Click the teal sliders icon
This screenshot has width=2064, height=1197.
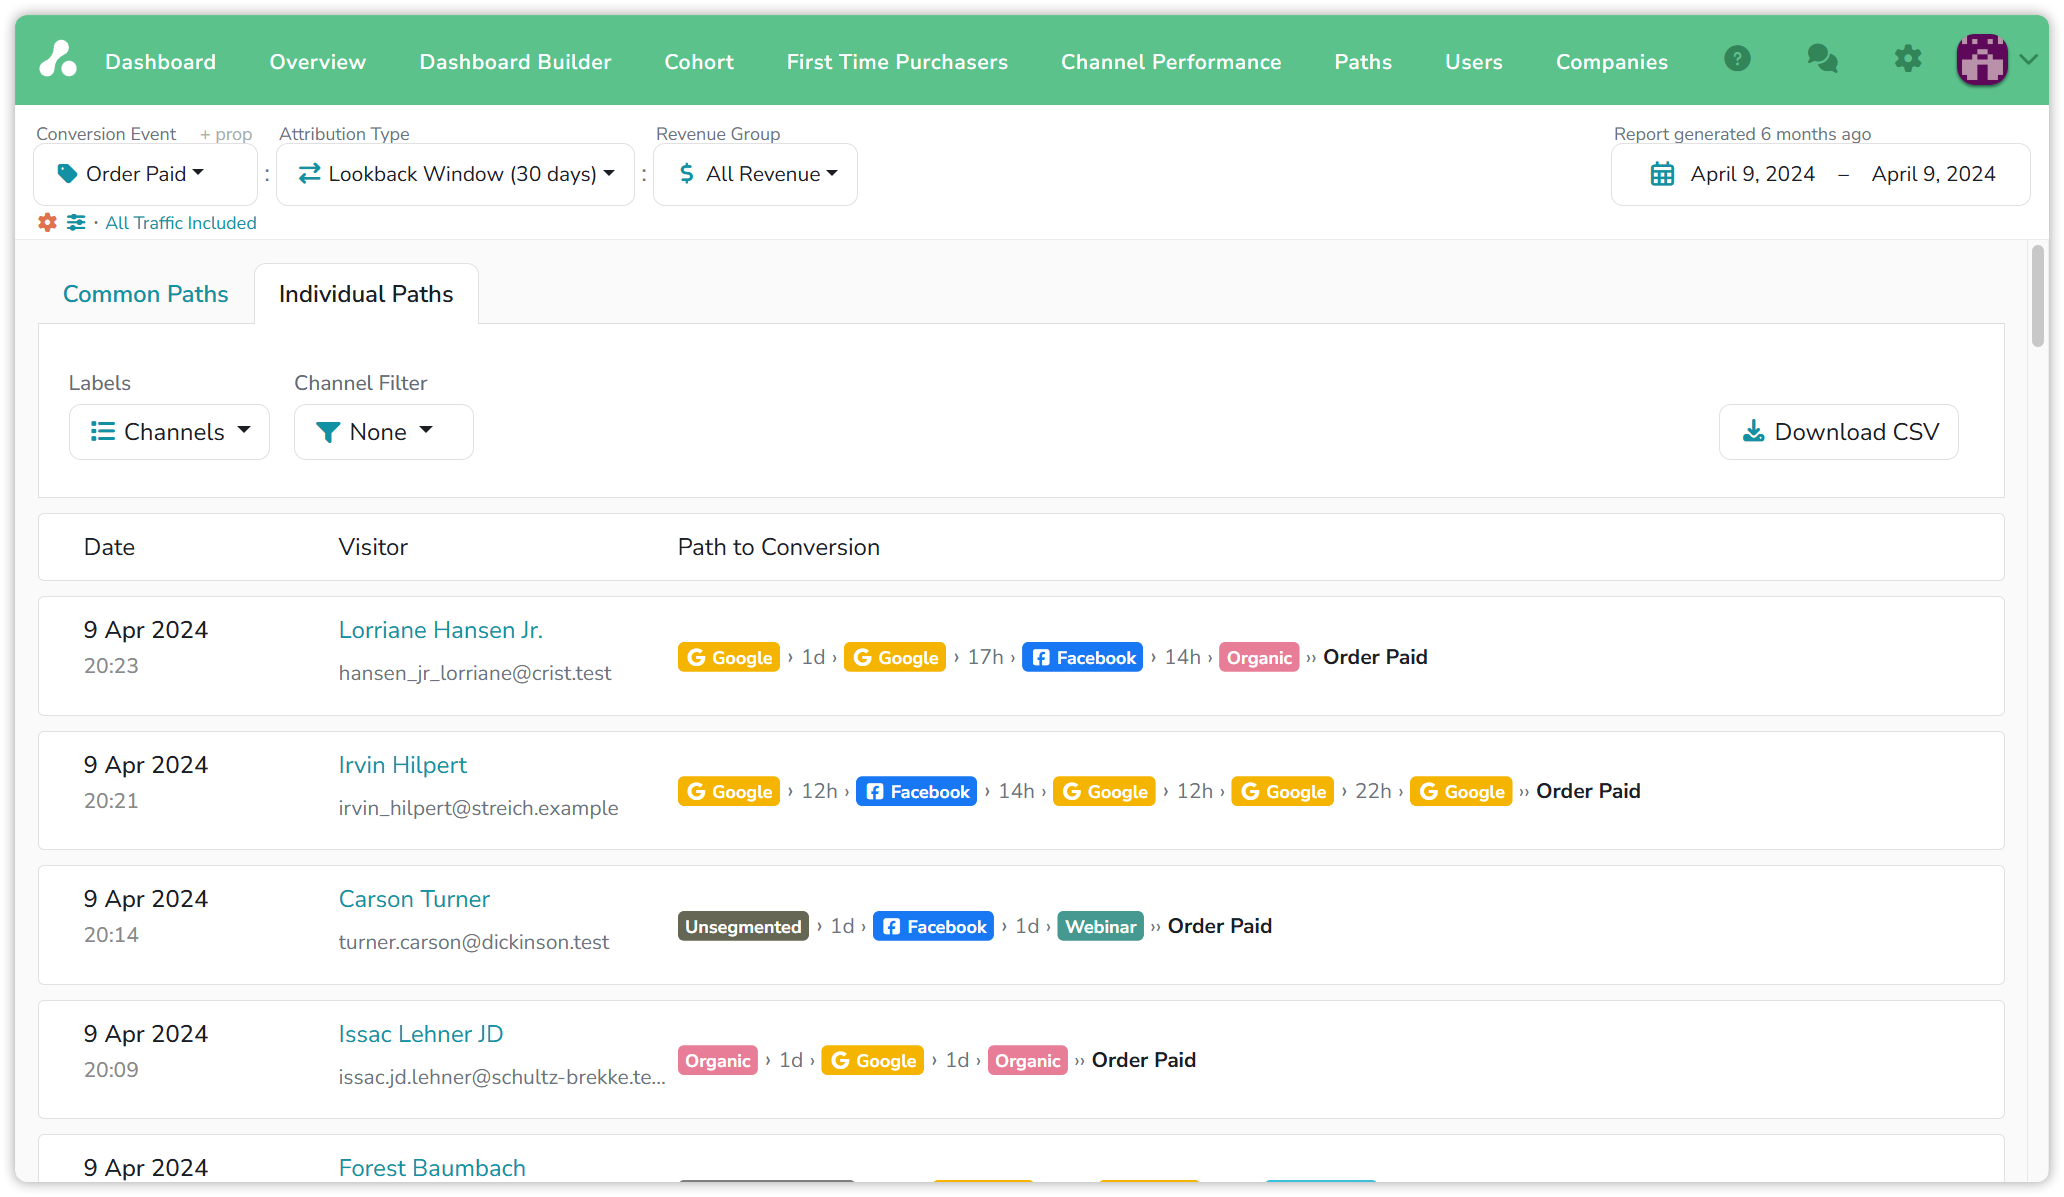click(76, 222)
